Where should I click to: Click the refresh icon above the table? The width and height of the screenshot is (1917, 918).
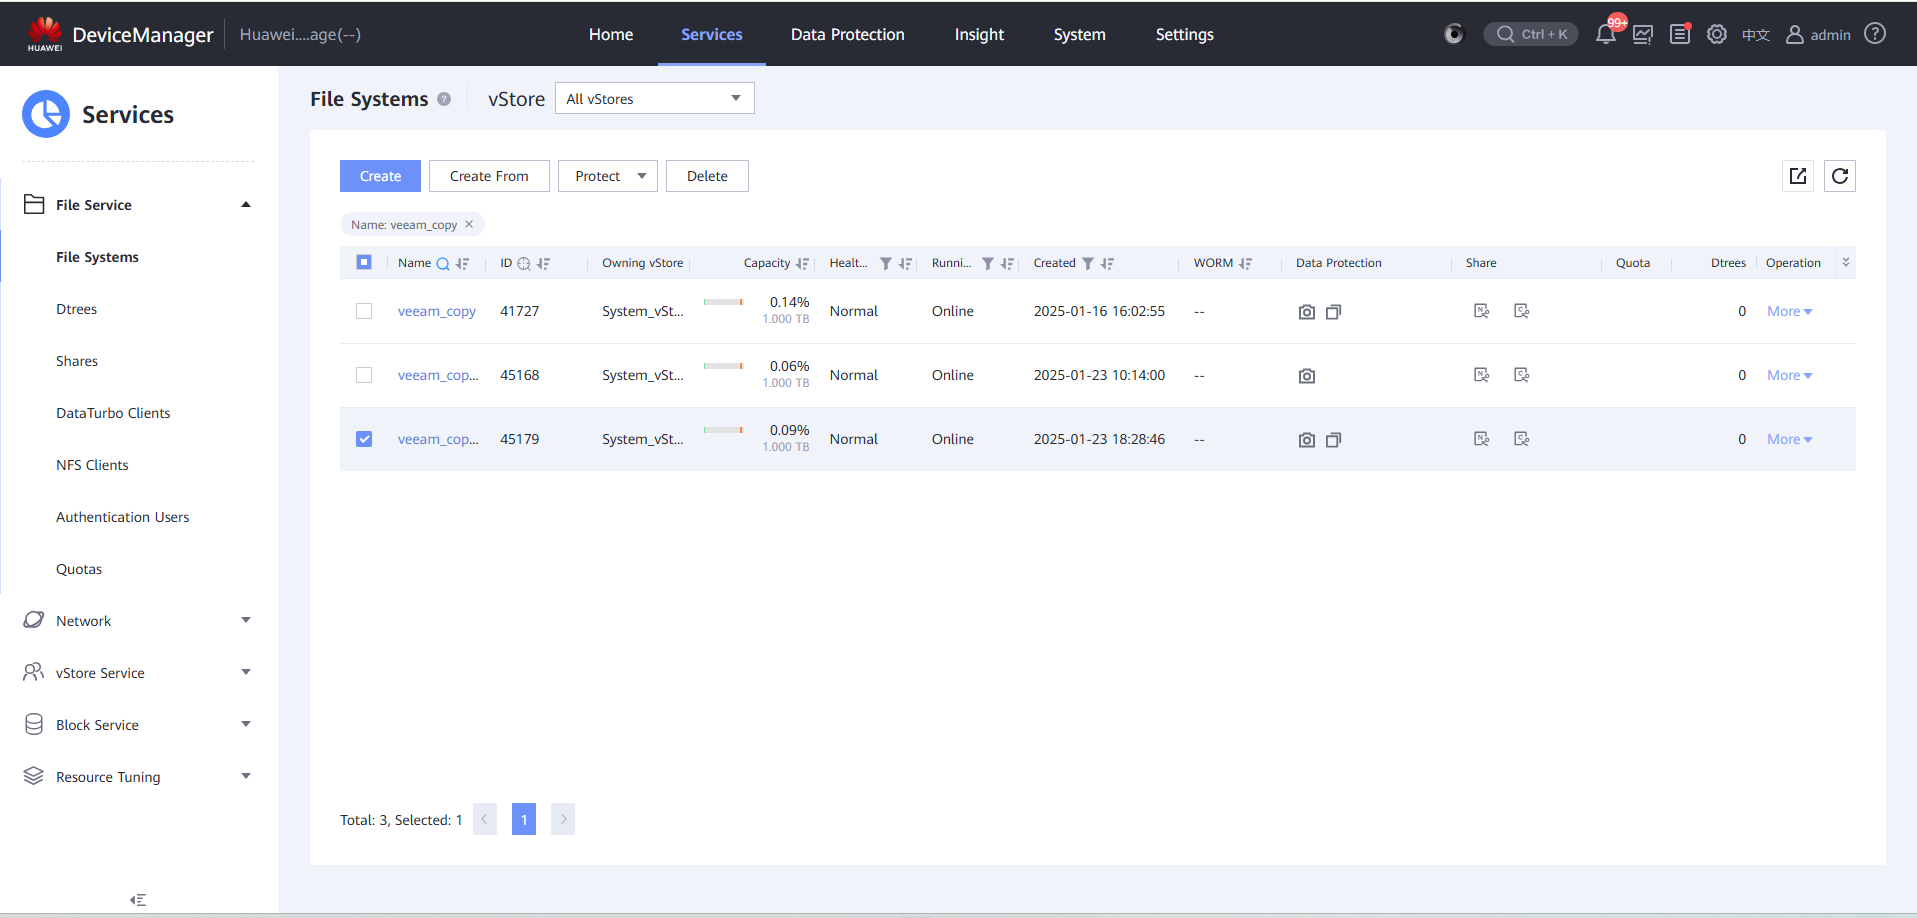(x=1839, y=176)
